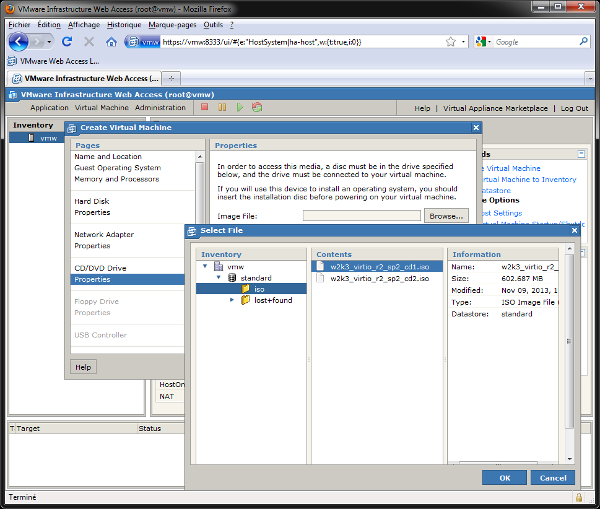Click inside the Google search box

(x=536, y=42)
